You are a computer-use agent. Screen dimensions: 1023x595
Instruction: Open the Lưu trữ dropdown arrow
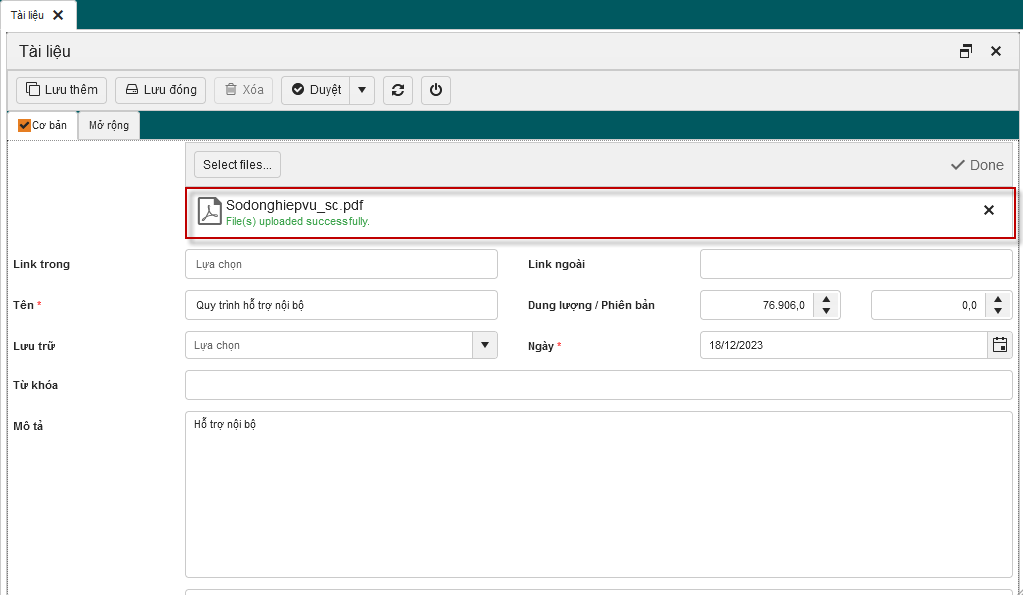(485, 345)
